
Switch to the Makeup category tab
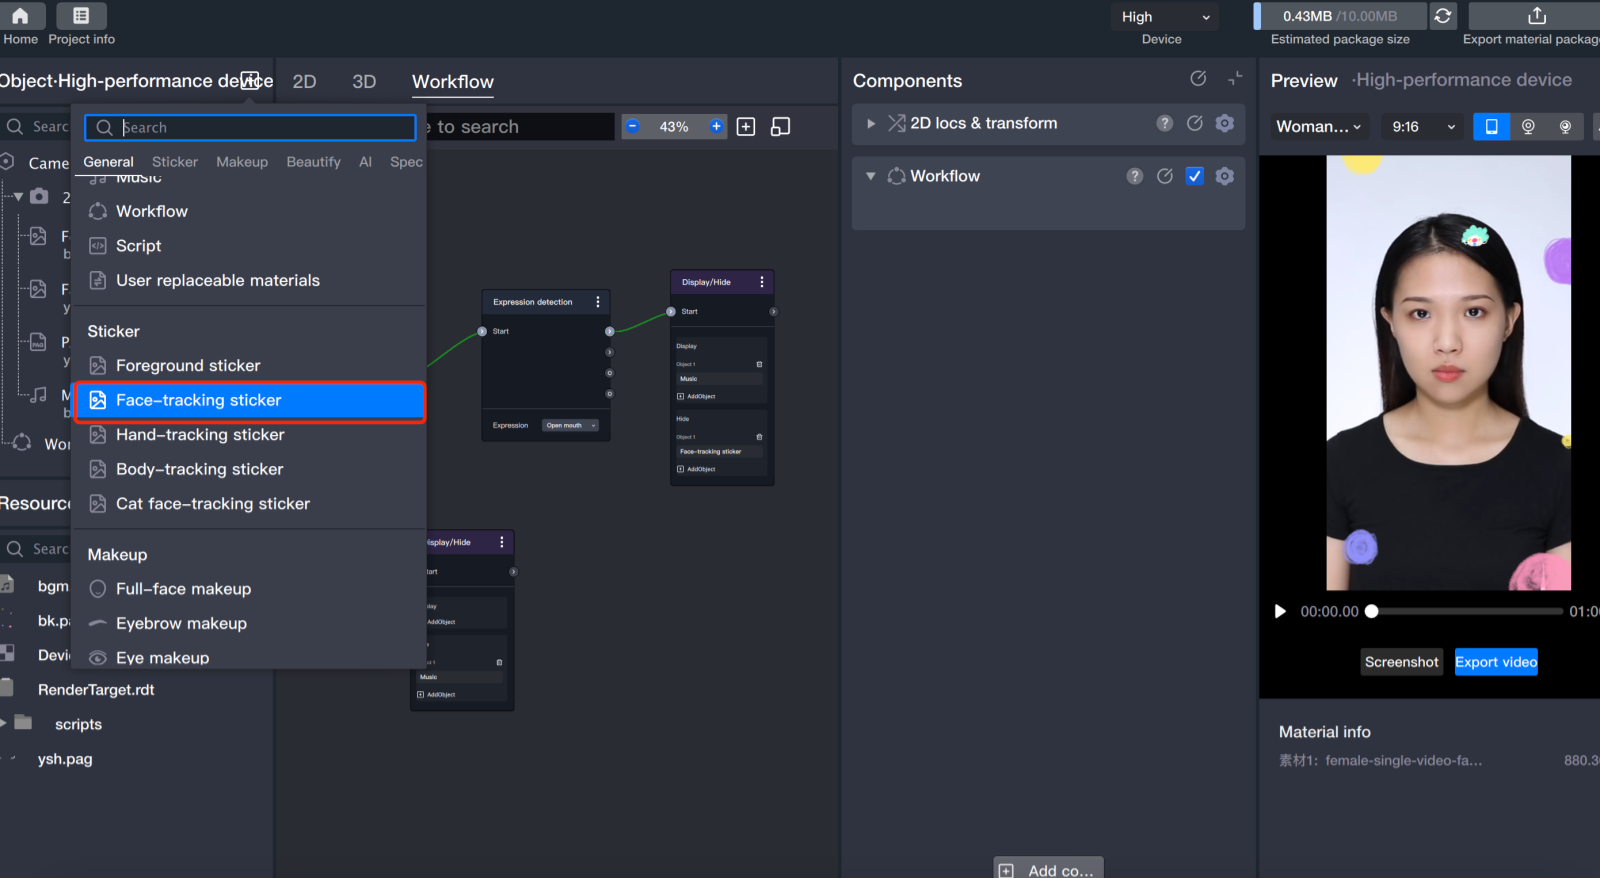tap(242, 162)
